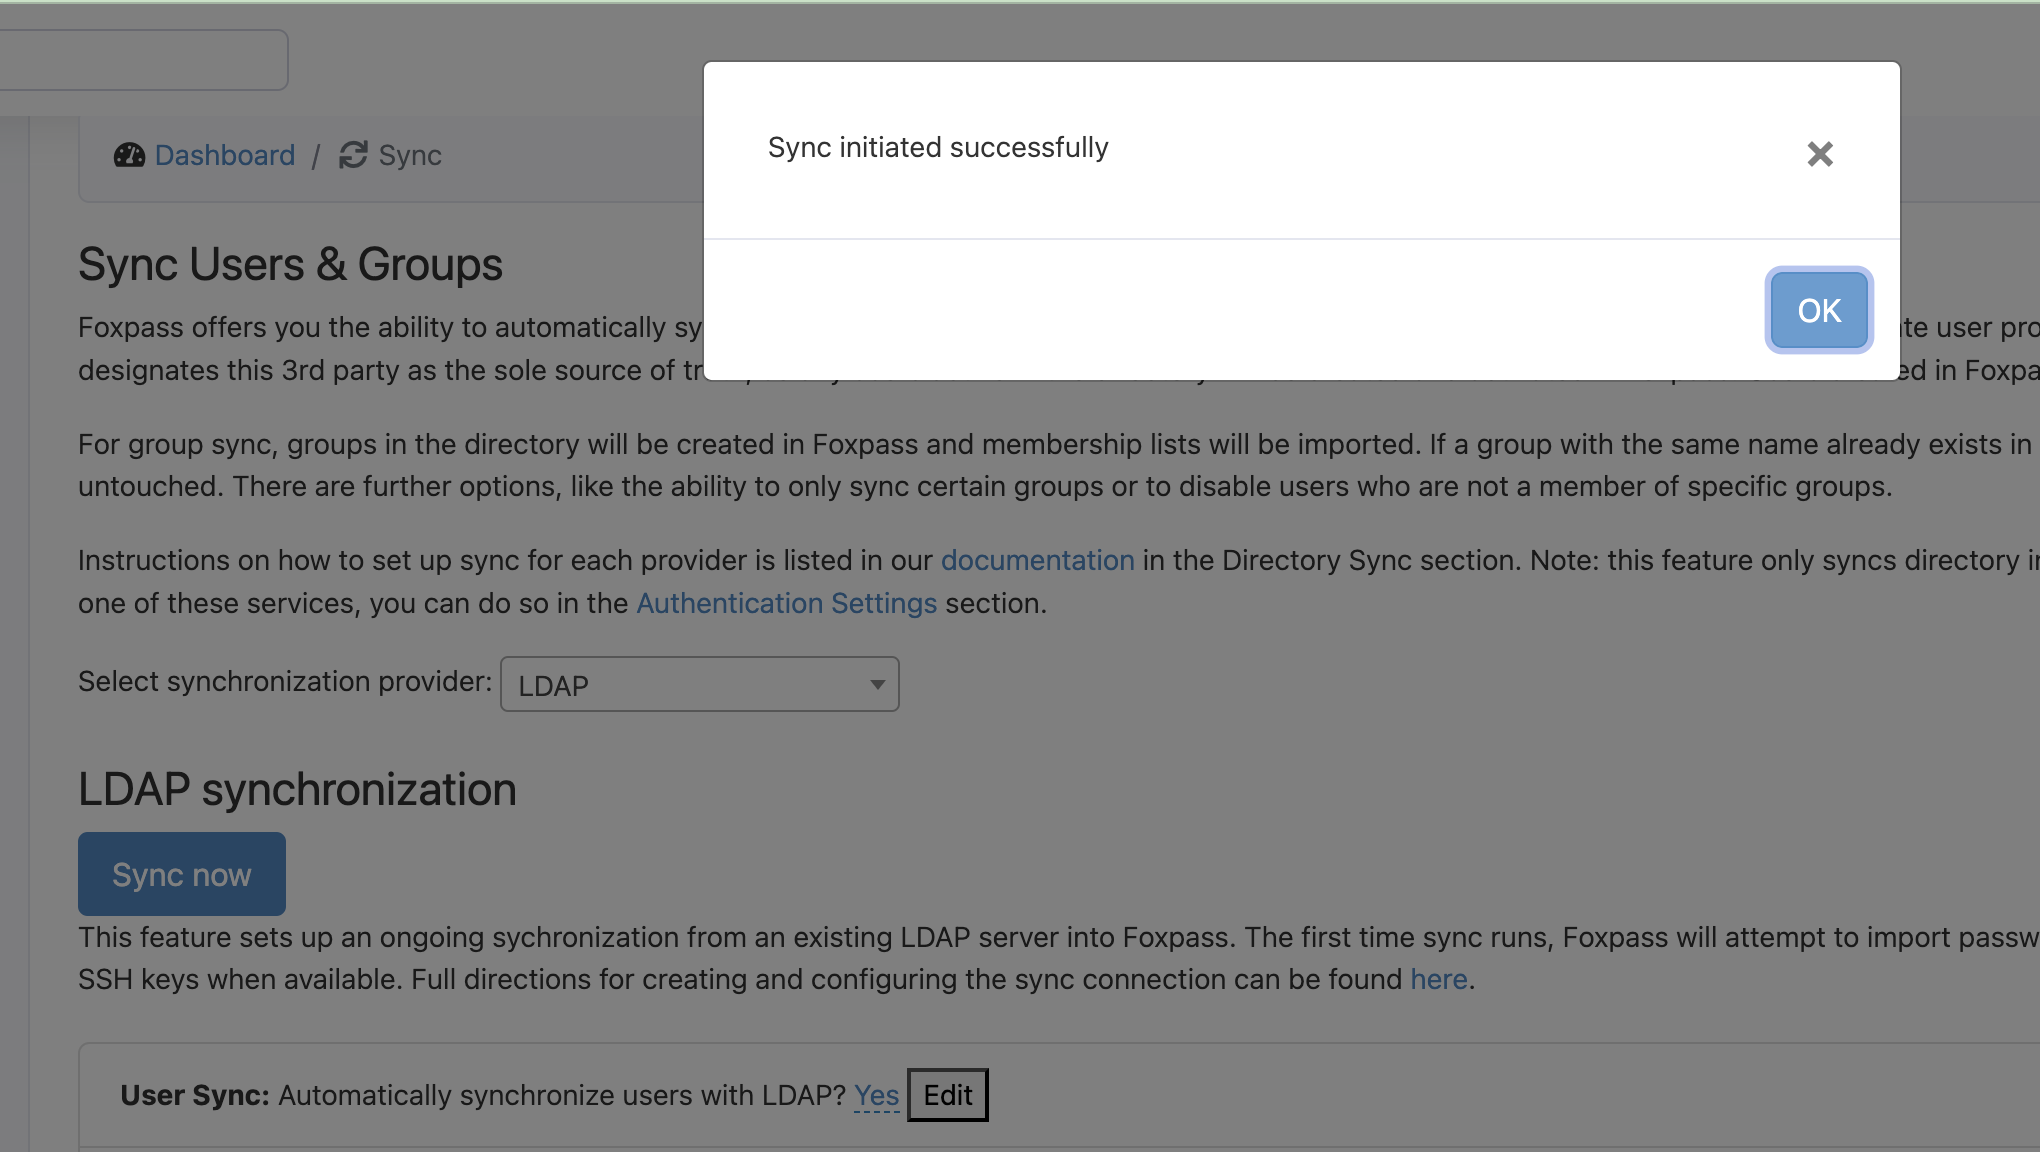Open the synchronization provider LDAP dropdown
This screenshot has height=1152, width=2040.
coord(699,684)
